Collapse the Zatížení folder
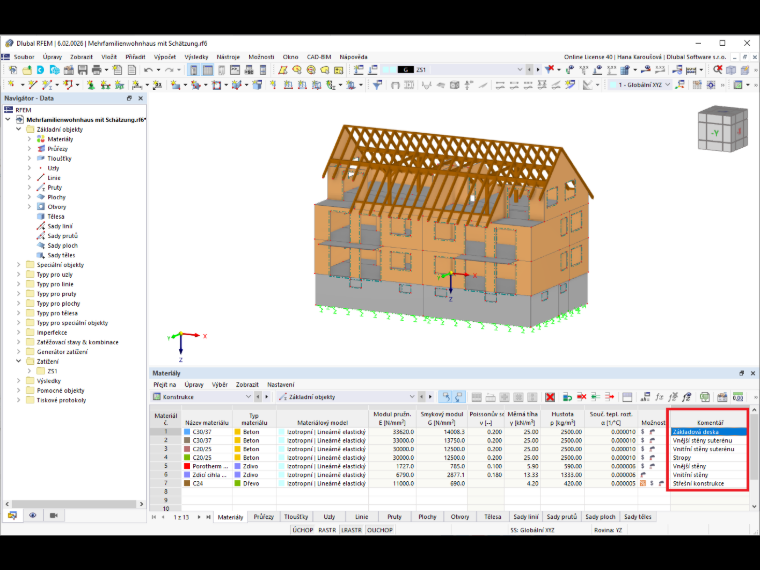Image resolution: width=760 pixels, height=570 pixels. [x=18, y=362]
